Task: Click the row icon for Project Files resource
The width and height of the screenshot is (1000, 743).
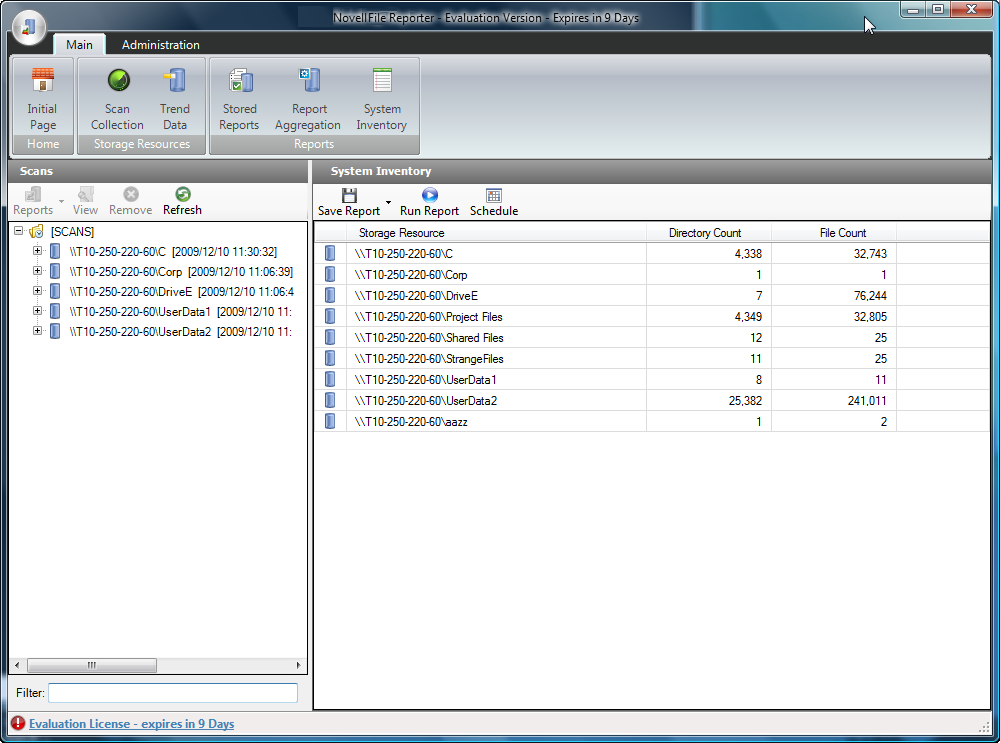Action: pos(330,316)
